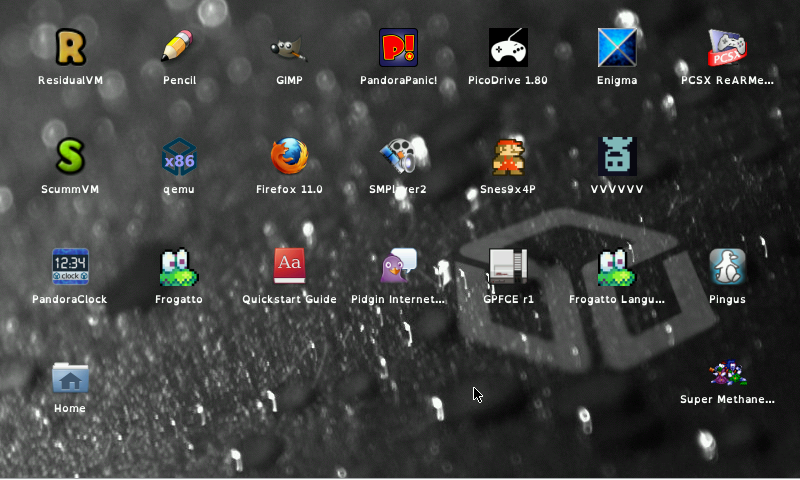The width and height of the screenshot is (800, 480).
Task: Open Firefox 11.0 browser icon
Action: coord(289,157)
